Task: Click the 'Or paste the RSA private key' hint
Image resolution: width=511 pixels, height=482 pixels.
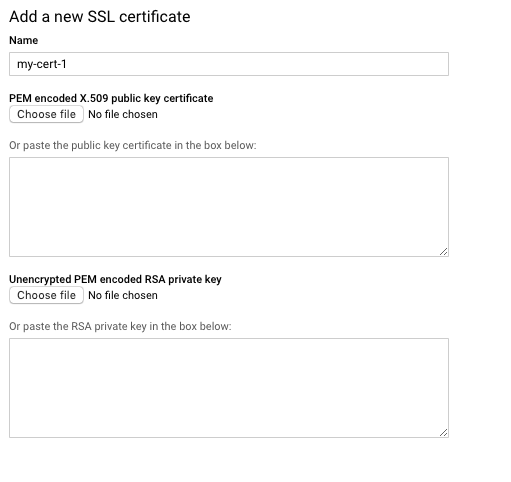Action: coord(120,327)
